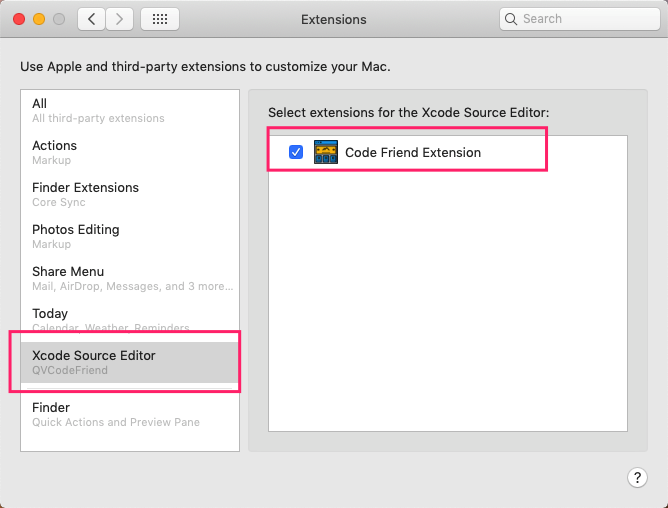
Task: Click the QVCodeFriend subtitle text
Action: 70,370
